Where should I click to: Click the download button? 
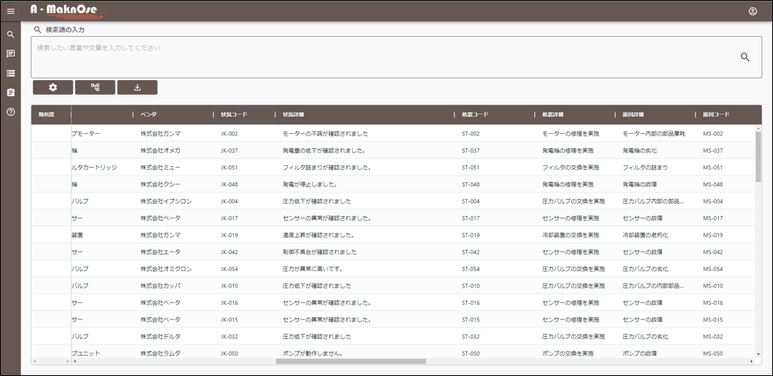(x=138, y=87)
